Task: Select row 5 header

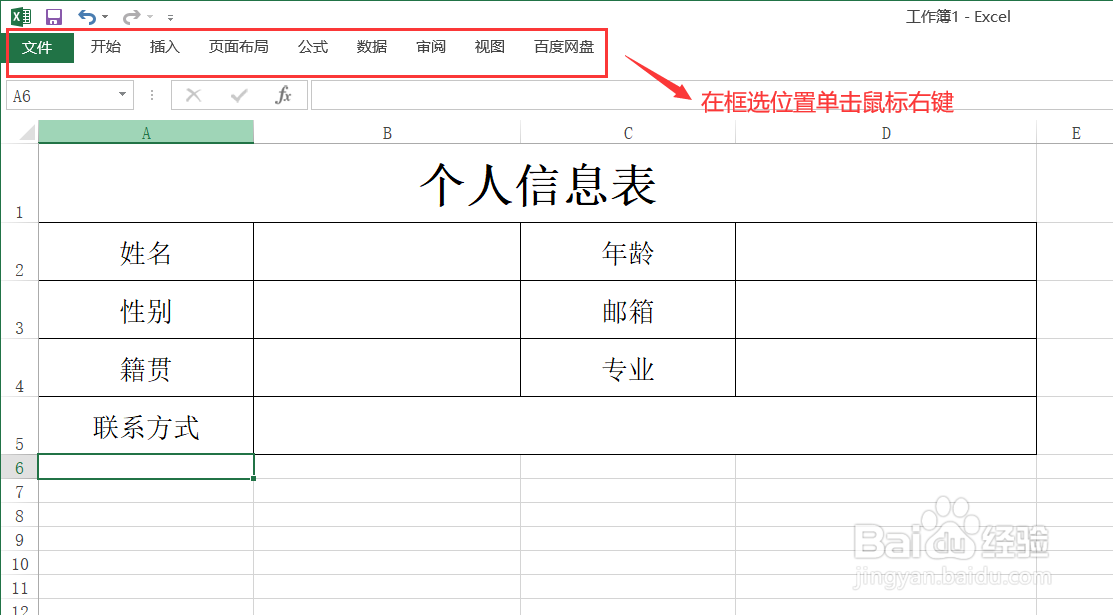Action: click(x=19, y=425)
